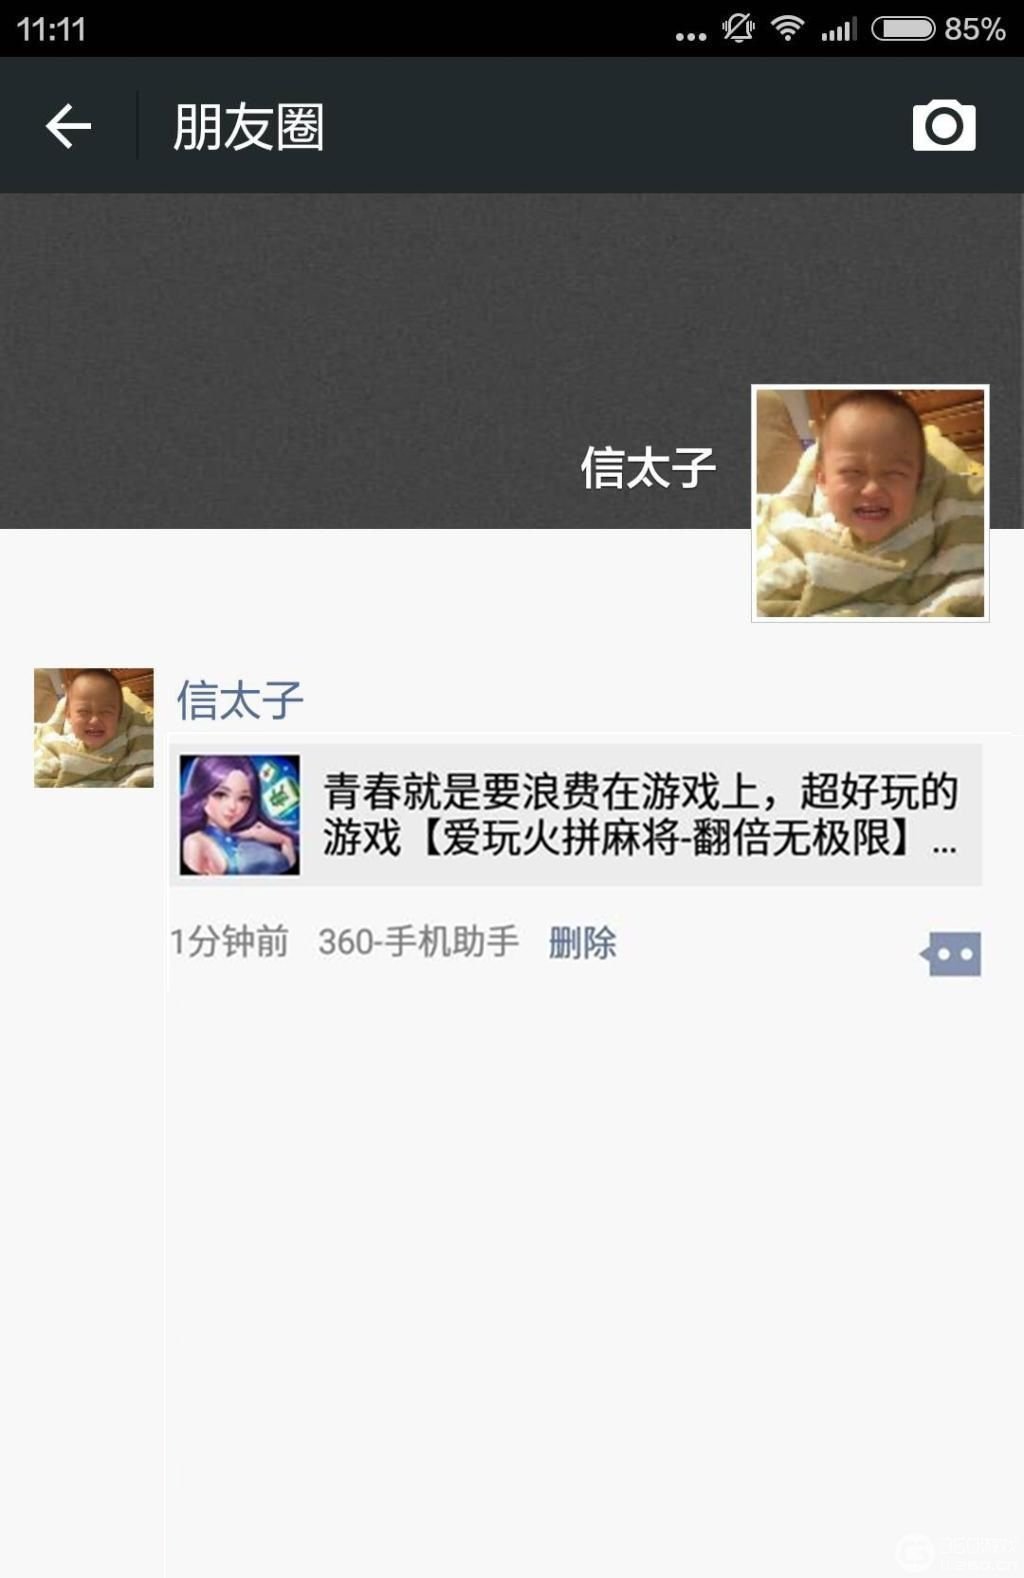Open the blue 信太子 poster name link

240,700
